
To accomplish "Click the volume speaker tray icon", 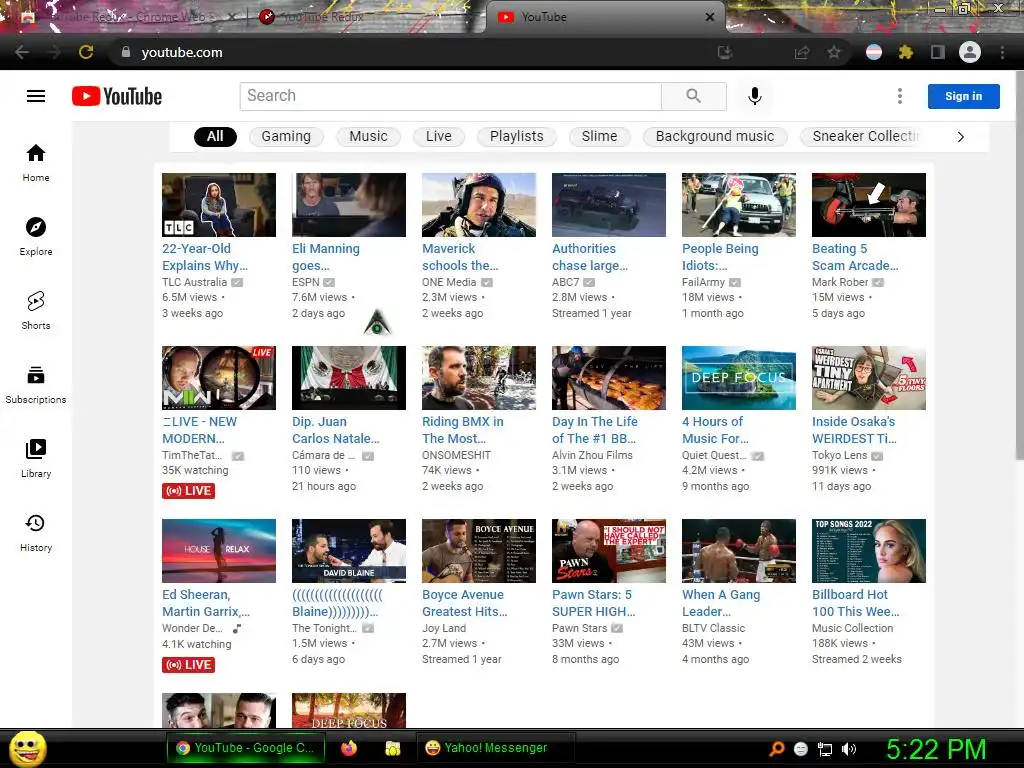I will point(848,749).
